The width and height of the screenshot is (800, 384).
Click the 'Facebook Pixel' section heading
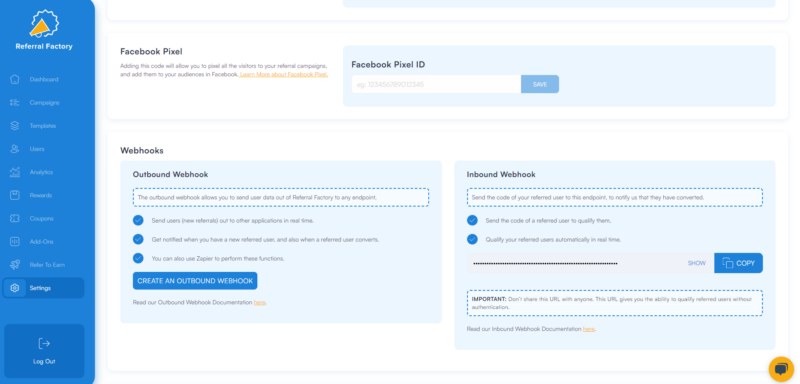pyautogui.click(x=152, y=52)
